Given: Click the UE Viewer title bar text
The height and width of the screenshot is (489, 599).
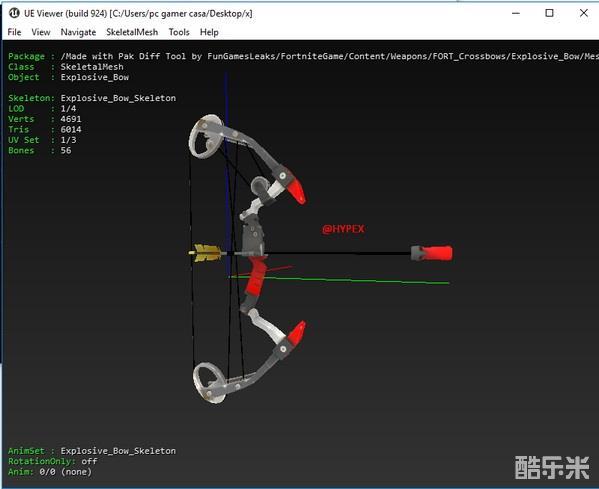Looking at the screenshot, I should click(x=138, y=13).
